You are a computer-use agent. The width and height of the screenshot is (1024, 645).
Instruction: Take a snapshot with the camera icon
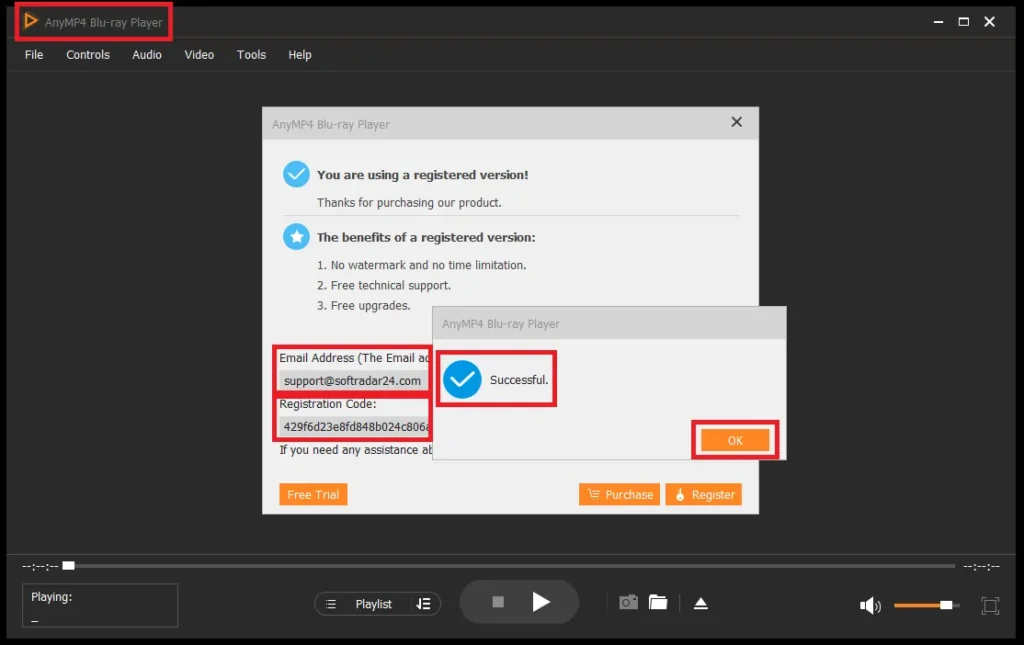pyautogui.click(x=628, y=602)
